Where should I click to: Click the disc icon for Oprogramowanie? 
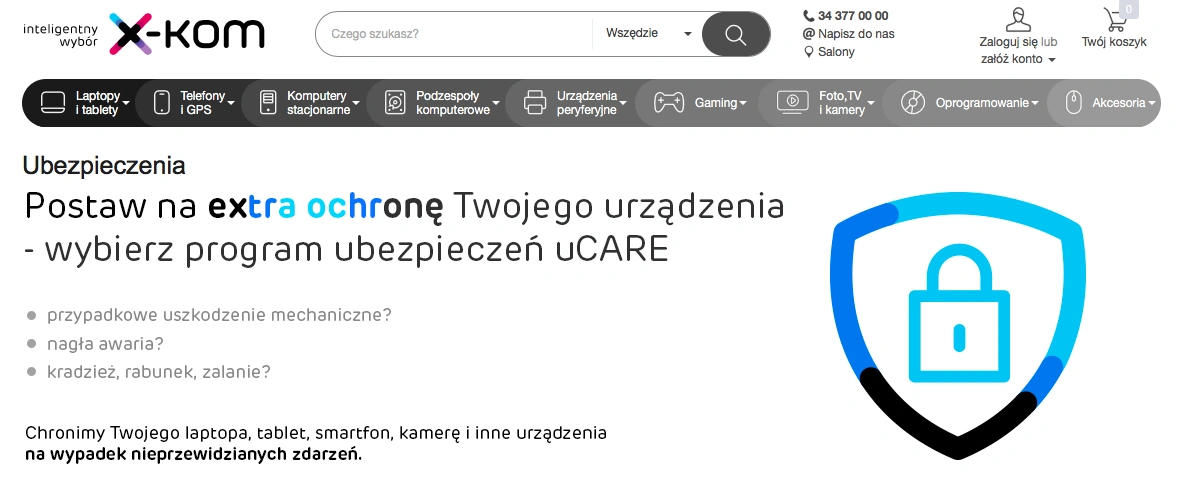coord(912,102)
